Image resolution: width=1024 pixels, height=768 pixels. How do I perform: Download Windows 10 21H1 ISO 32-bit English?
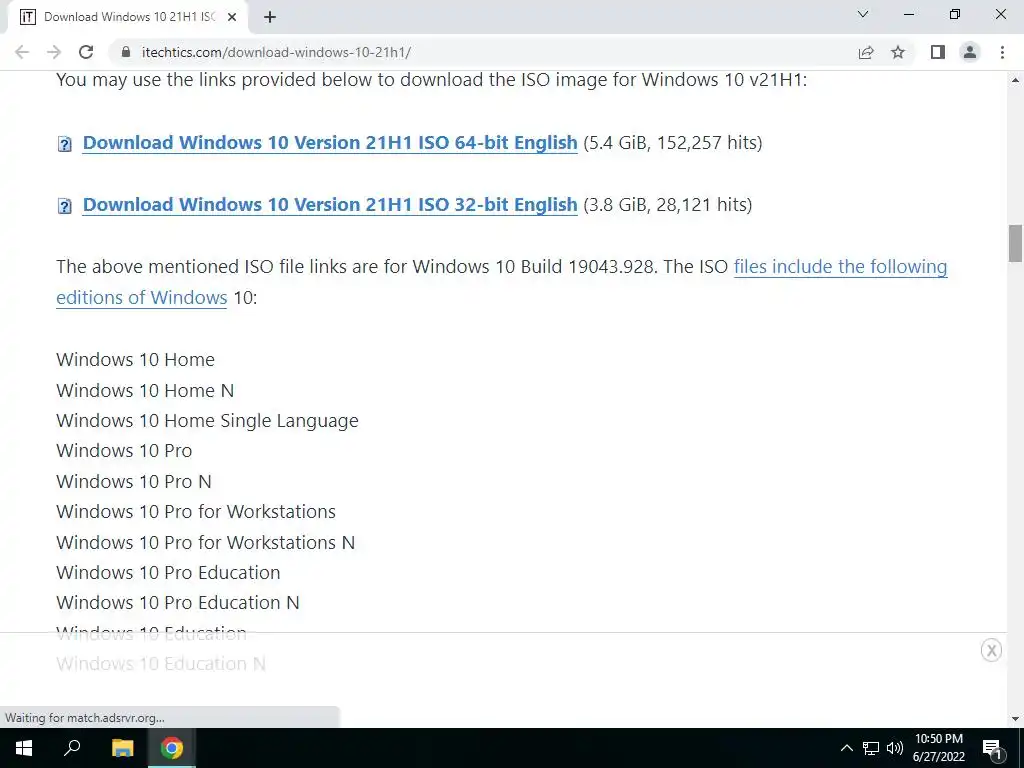pyautogui.click(x=330, y=205)
